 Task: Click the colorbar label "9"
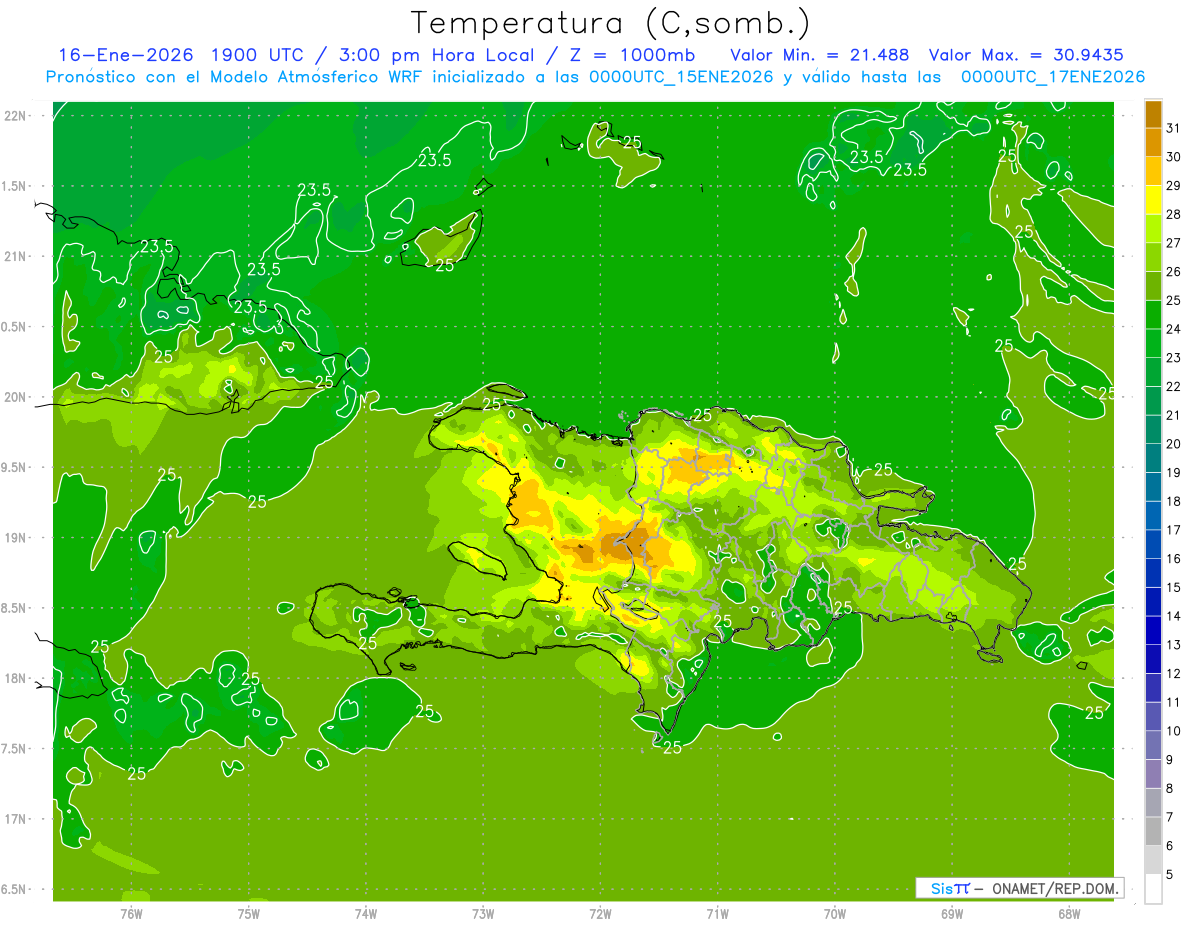1170,760
